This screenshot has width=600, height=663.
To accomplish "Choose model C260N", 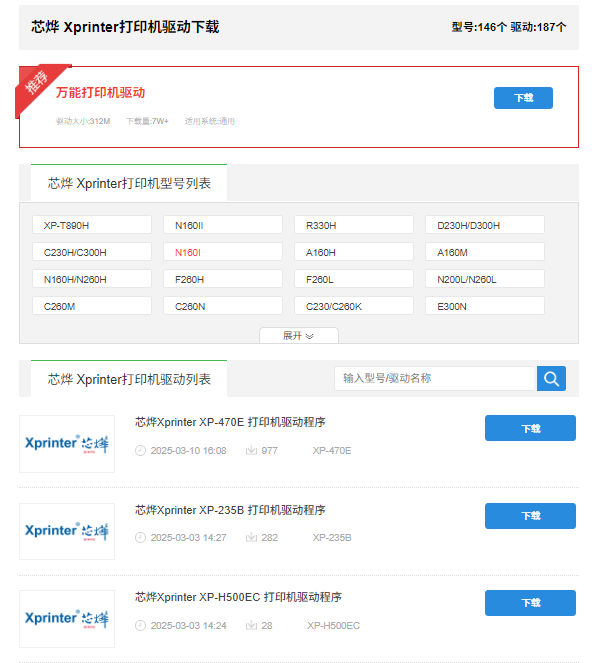I will (223, 306).
